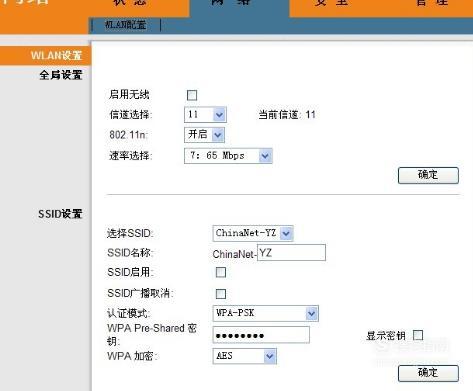The image size is (473, 391).
Task: Click the 当前信道: 11 text
Action: click(x=287, y=115)
